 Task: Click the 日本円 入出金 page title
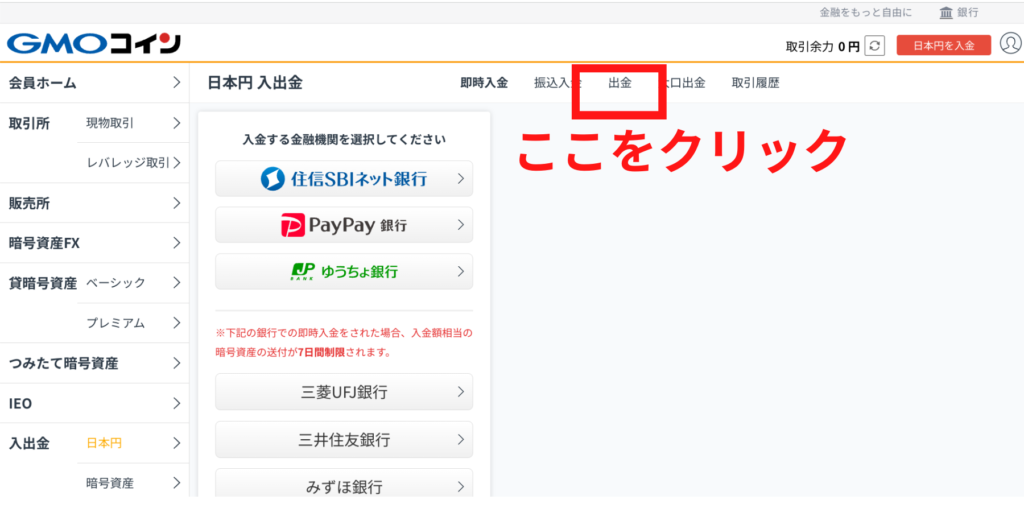coord(255,83)
